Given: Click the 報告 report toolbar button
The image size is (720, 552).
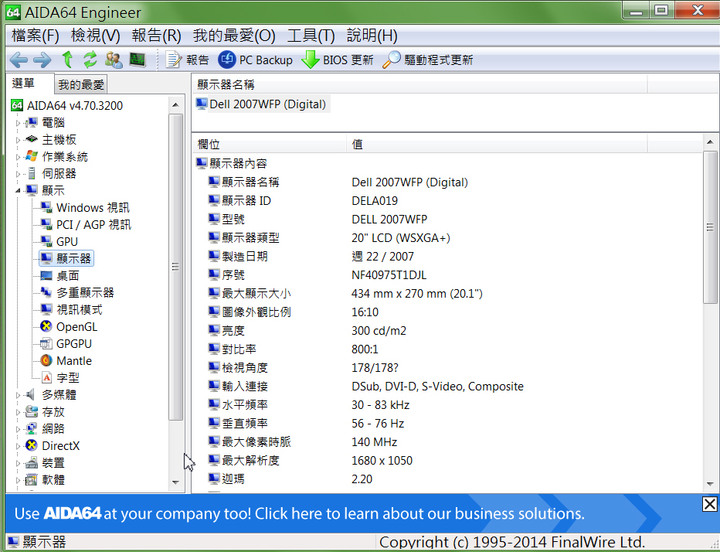Looking at the screenshot, I should [187, 60].
